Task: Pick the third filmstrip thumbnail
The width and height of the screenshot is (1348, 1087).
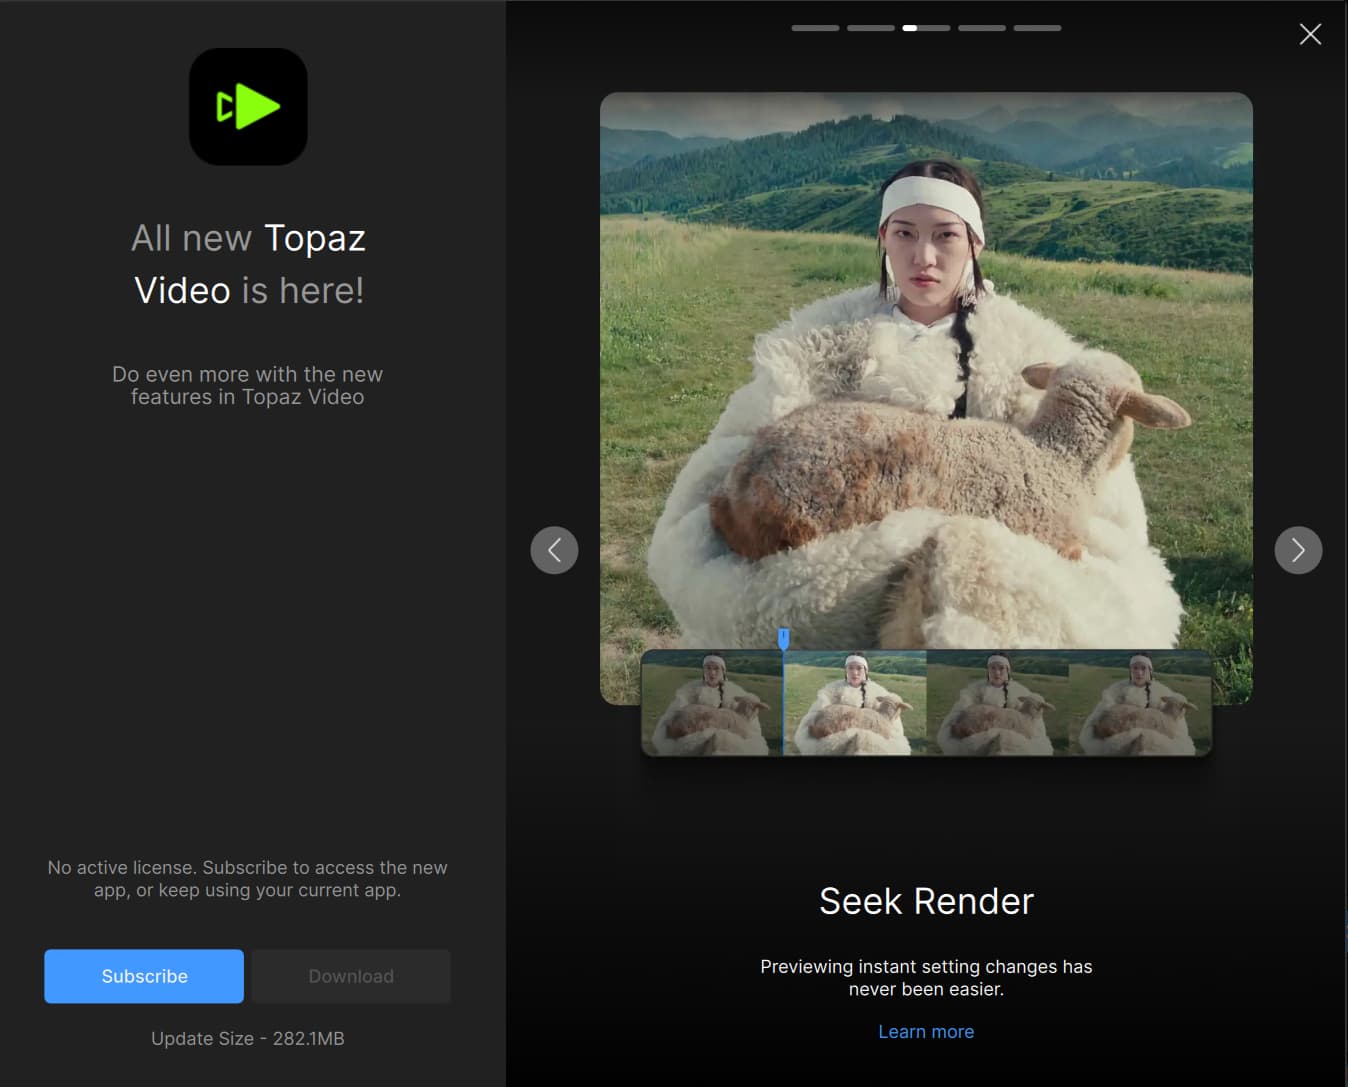Action: click(997, 703)
